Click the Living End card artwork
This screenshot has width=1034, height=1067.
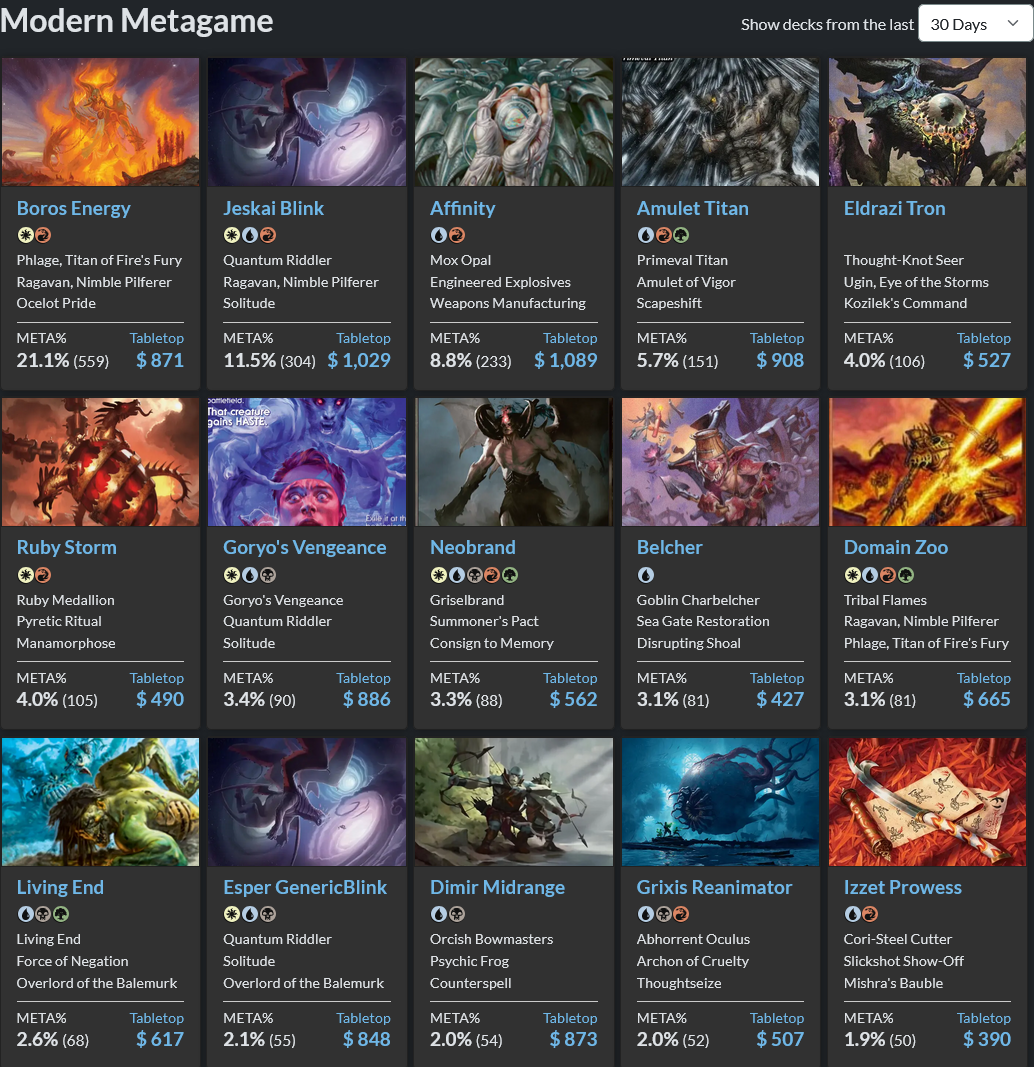(101, 802)
